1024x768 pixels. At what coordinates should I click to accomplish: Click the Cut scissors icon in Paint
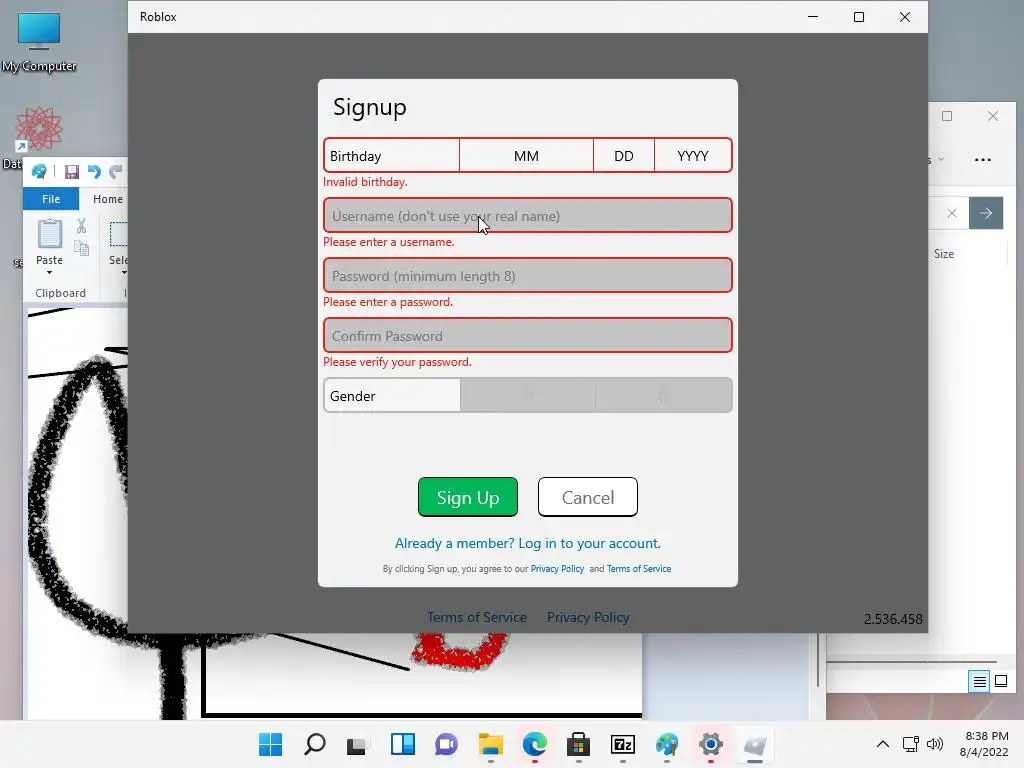click(81, 226)
